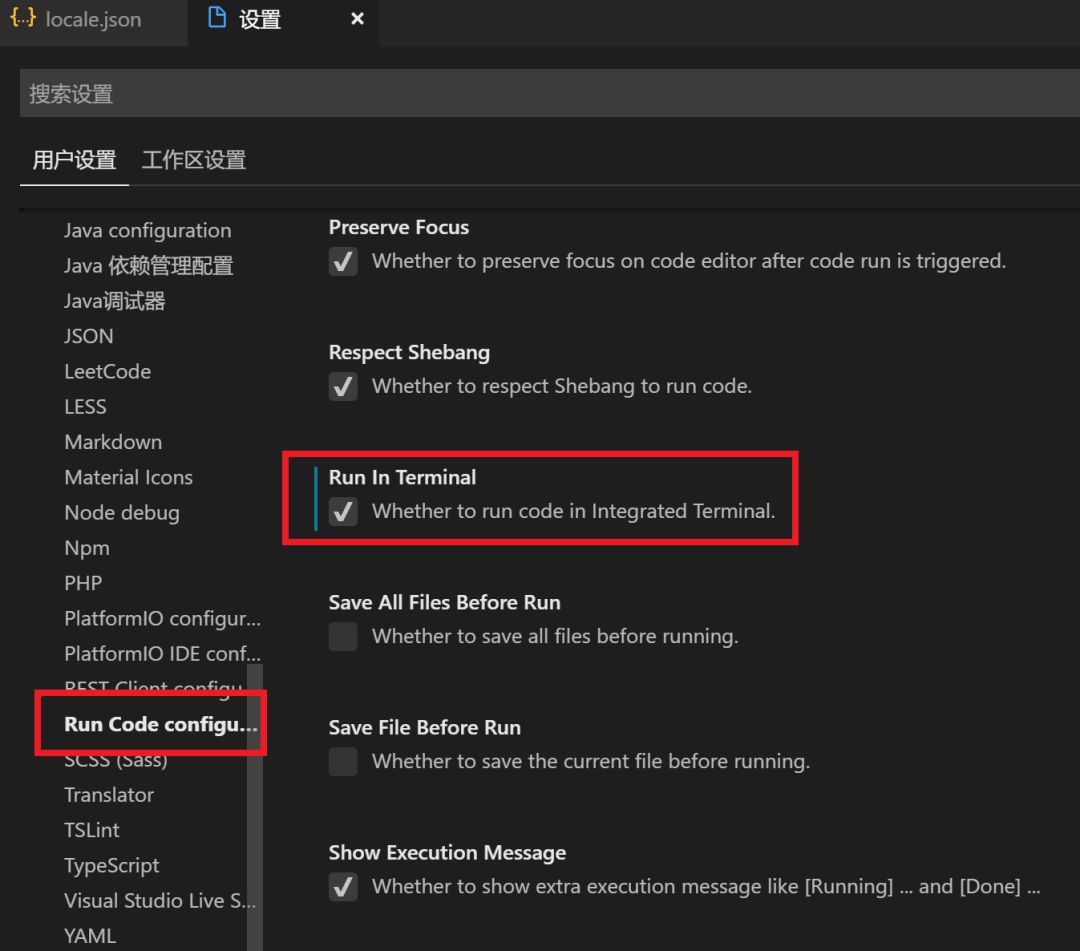Viewport: 1080px width, 951px height.
Task: Select the 用户设置 tab
Action: 74,160
